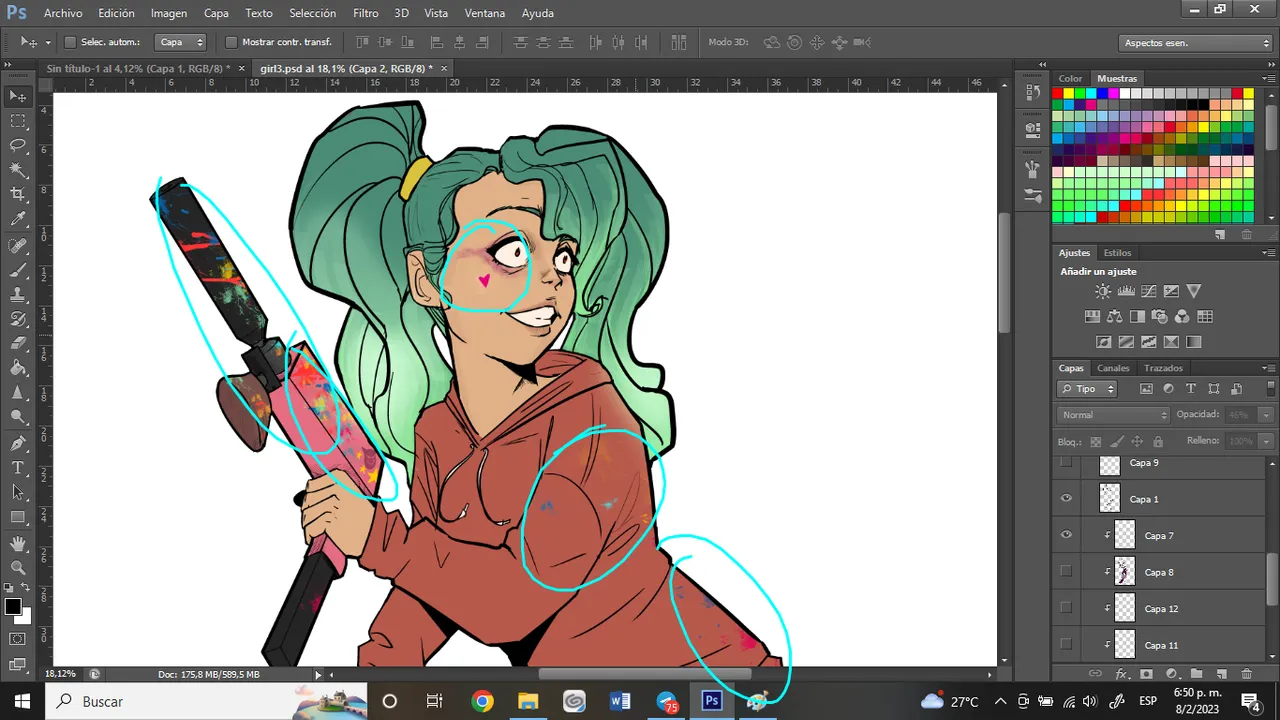
Task: Click the zoom percentage field 18,12%
Action: (x=61, y=674)
